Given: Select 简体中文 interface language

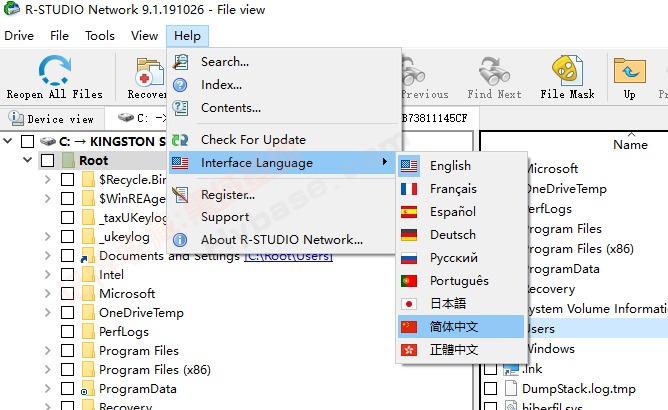Looking at the screenshot, I should [461, 327].
